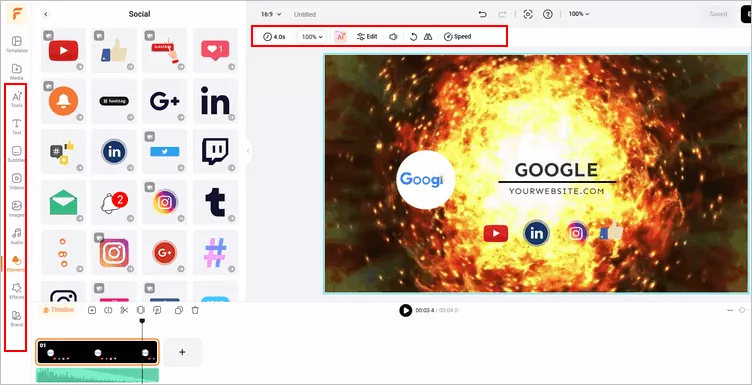Open the Templates sidebar panel
Viewport: 752px width, 385px height.
point(16,44)
